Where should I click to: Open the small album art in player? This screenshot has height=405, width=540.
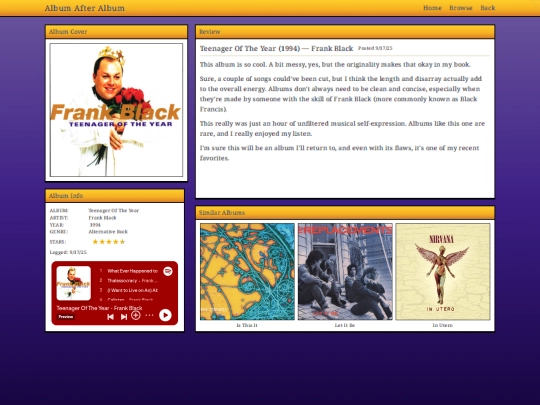pyautogui.click(x=74, y=283)
